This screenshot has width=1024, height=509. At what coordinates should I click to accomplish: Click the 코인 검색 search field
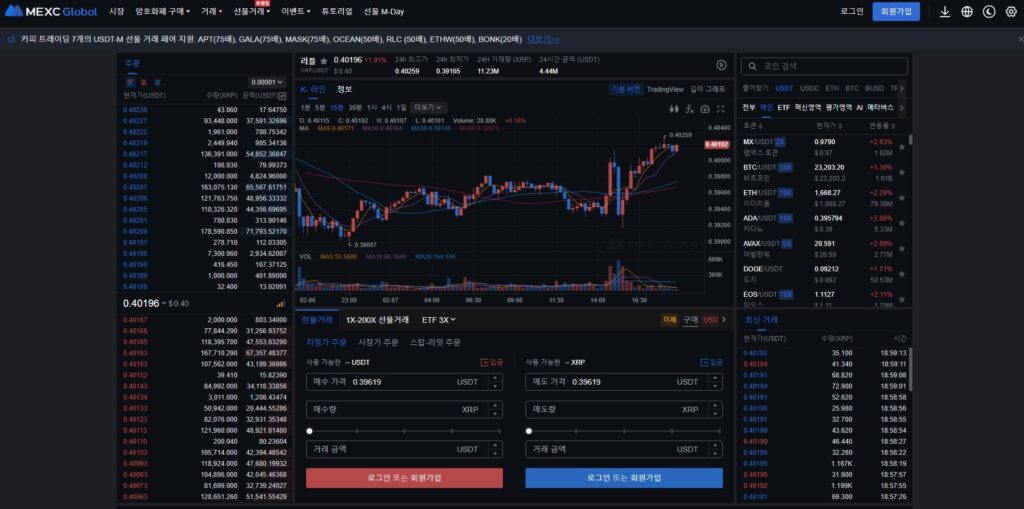point(824,66)
